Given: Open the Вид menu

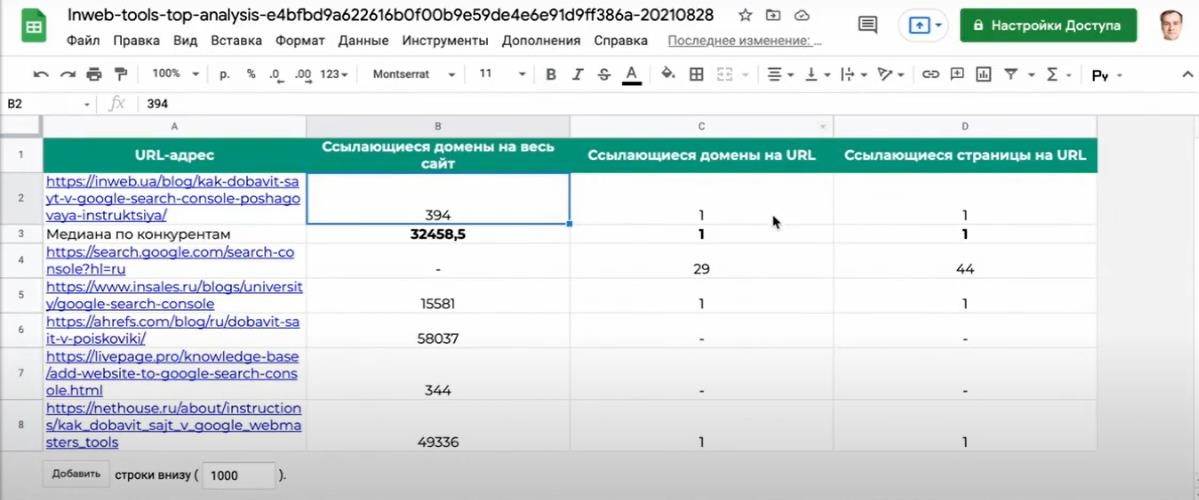Looking at the screenshot, I should point(185,41).
